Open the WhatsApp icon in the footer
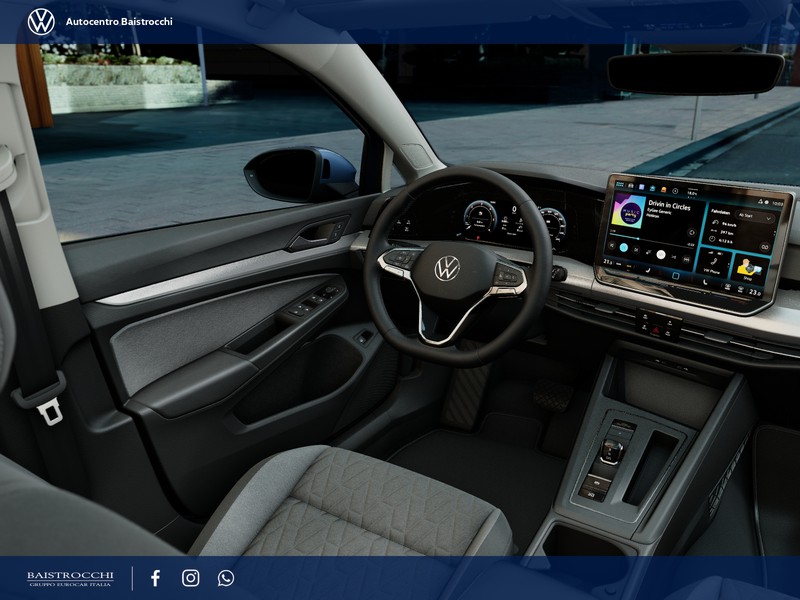 (226, 578)
